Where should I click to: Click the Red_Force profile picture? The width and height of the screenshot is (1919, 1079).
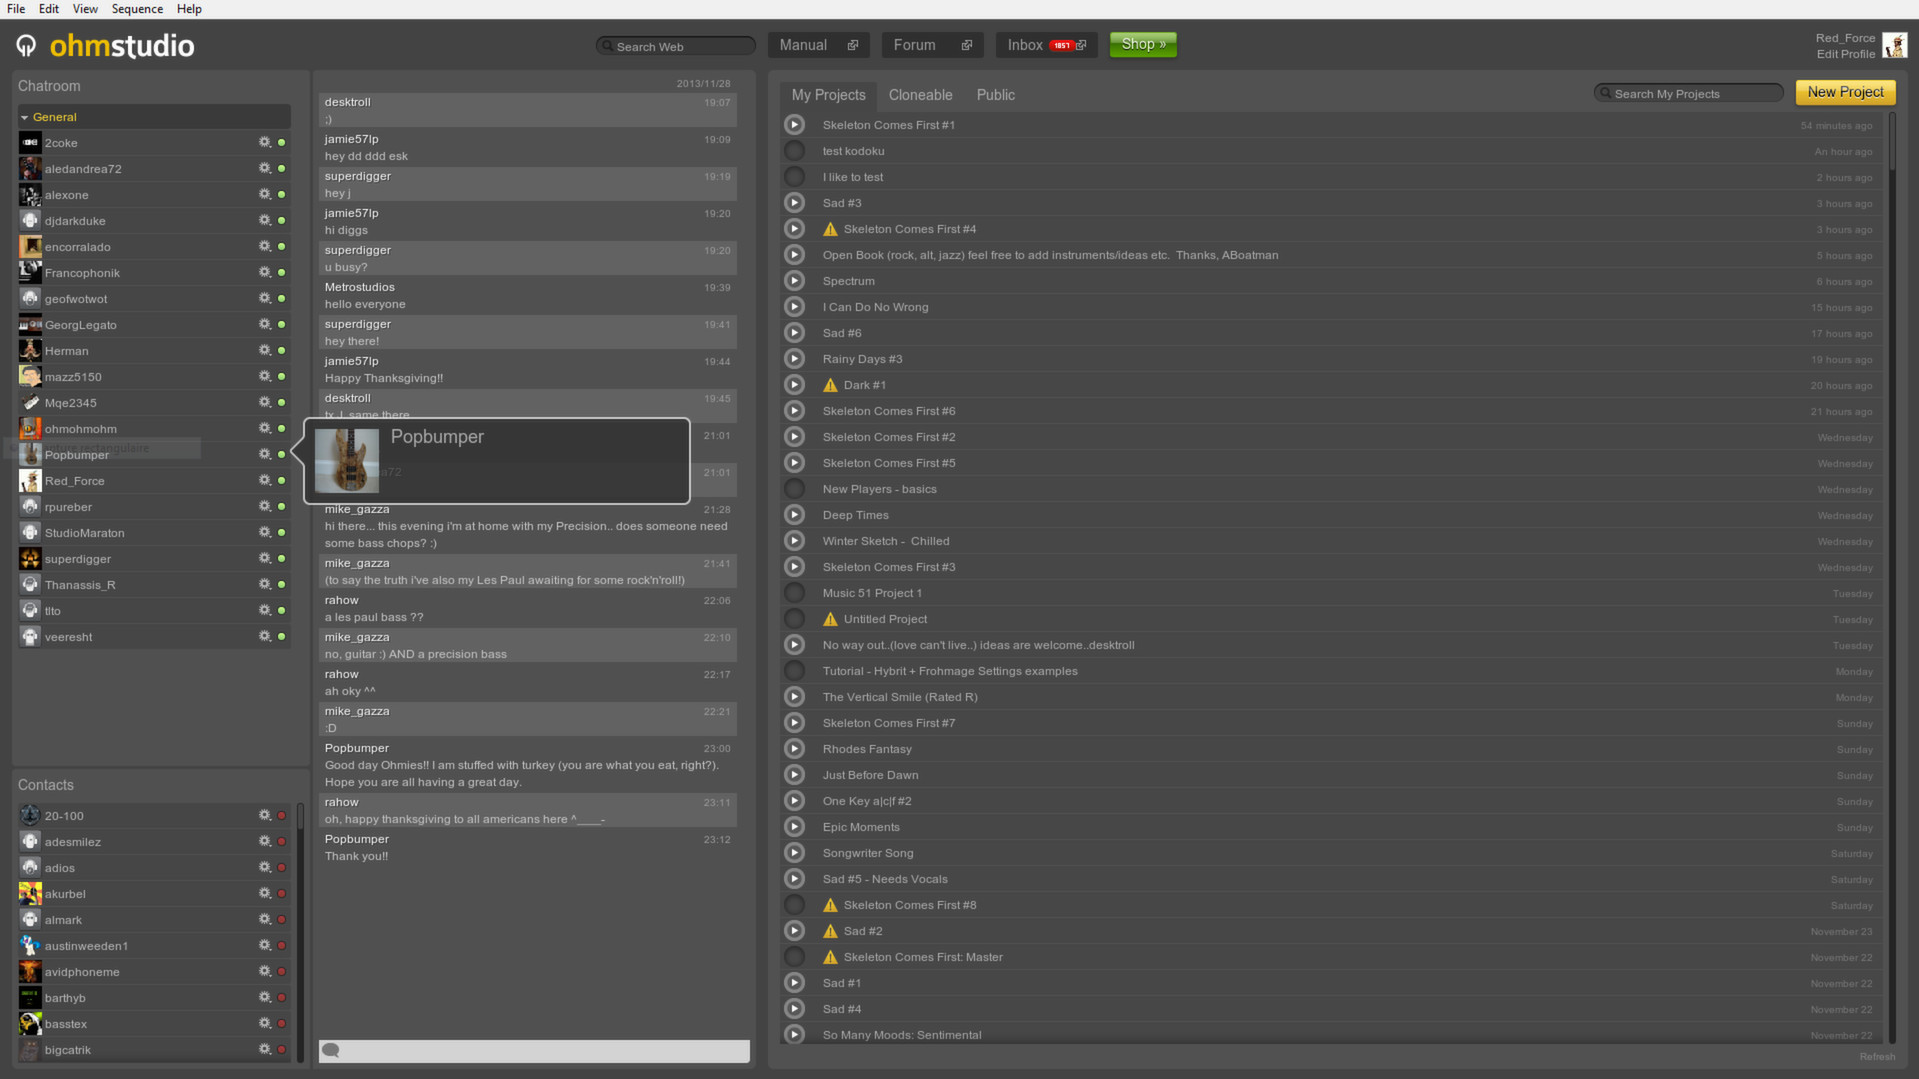1894,44
